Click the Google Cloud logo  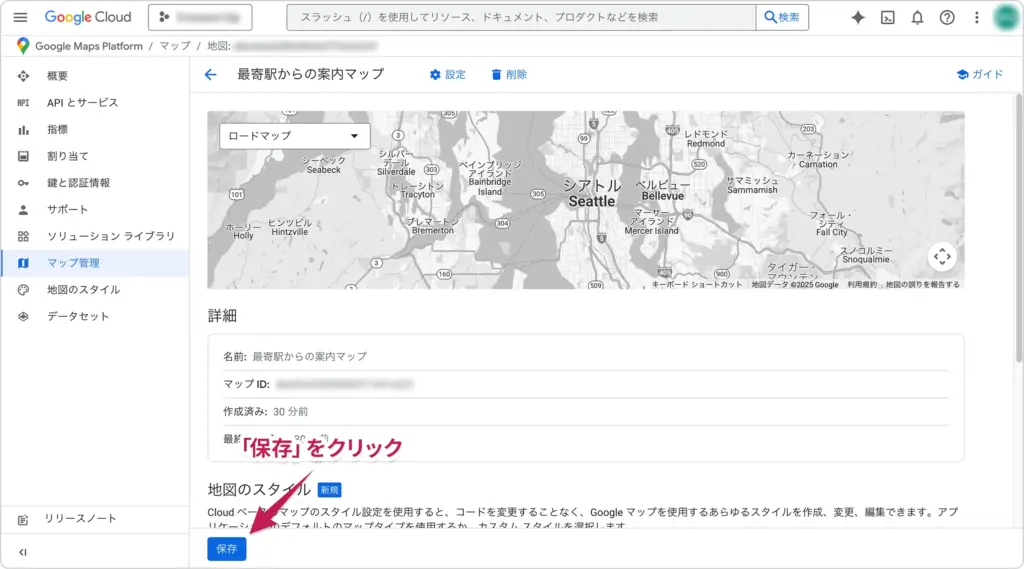[88, 17]
